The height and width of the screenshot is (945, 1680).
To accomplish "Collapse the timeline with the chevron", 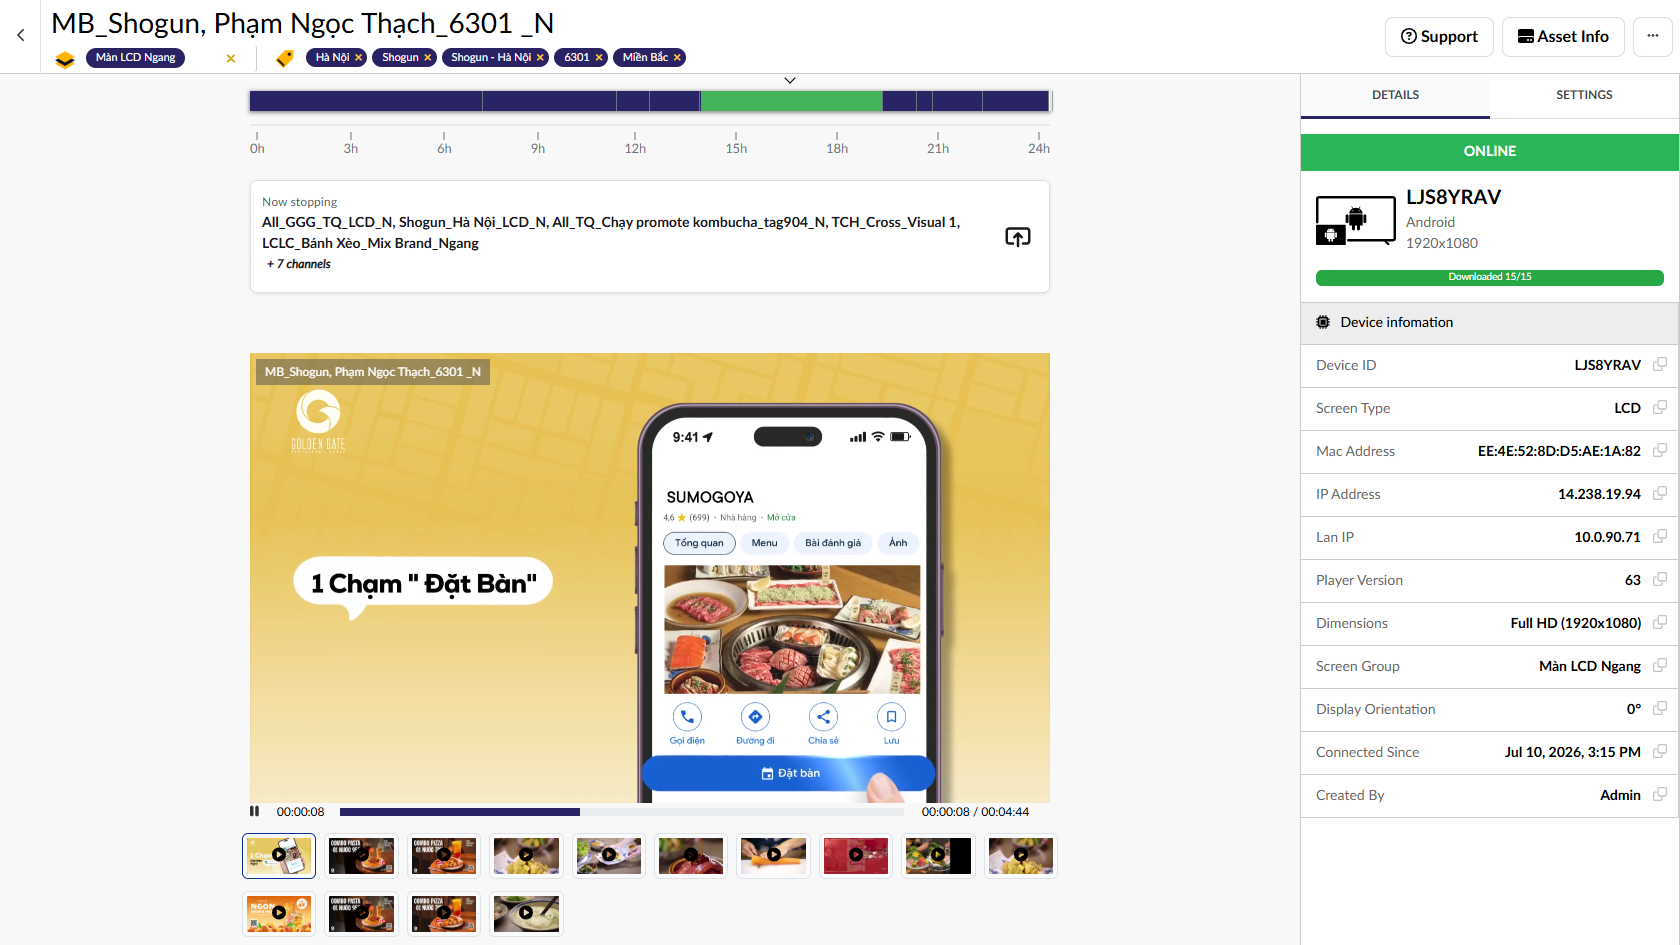I will (790, 80).
